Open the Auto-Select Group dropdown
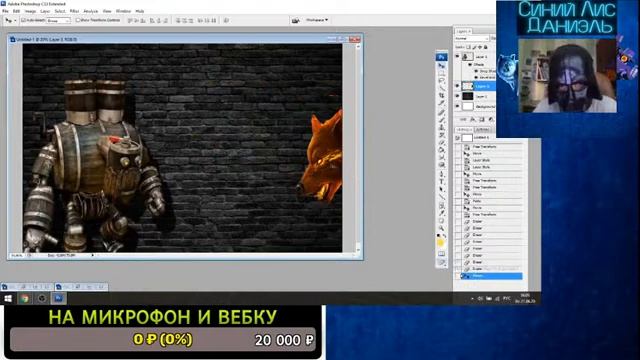640x360 pixels. [58, 20]
